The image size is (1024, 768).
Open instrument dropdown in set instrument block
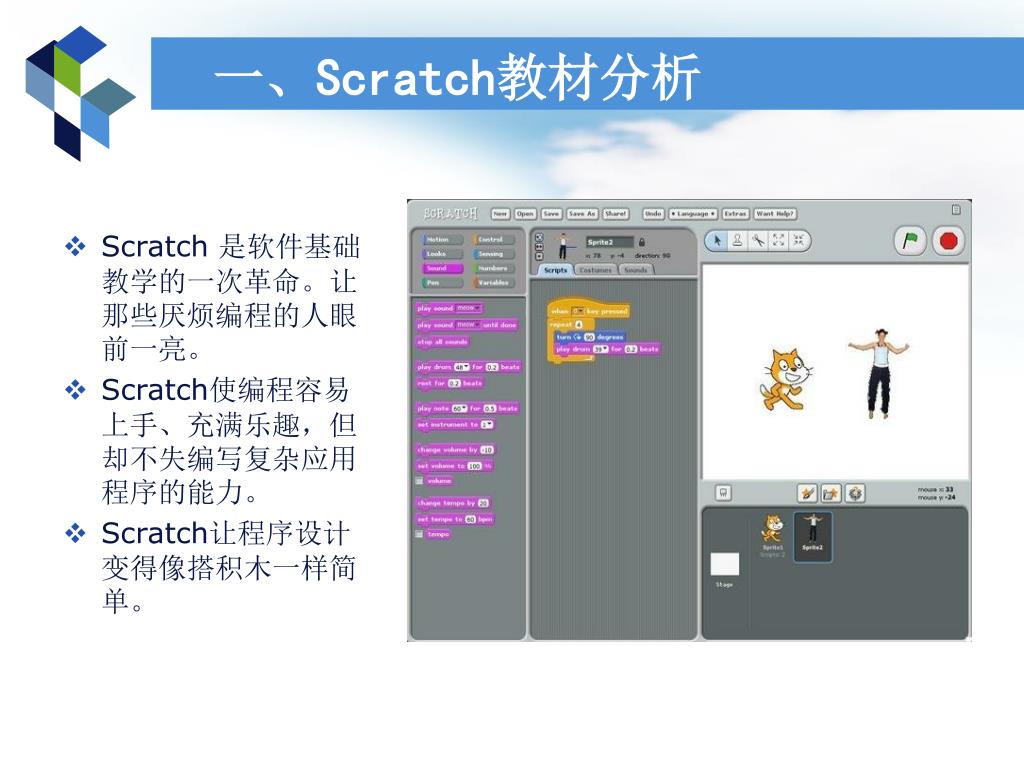point(487,424)
